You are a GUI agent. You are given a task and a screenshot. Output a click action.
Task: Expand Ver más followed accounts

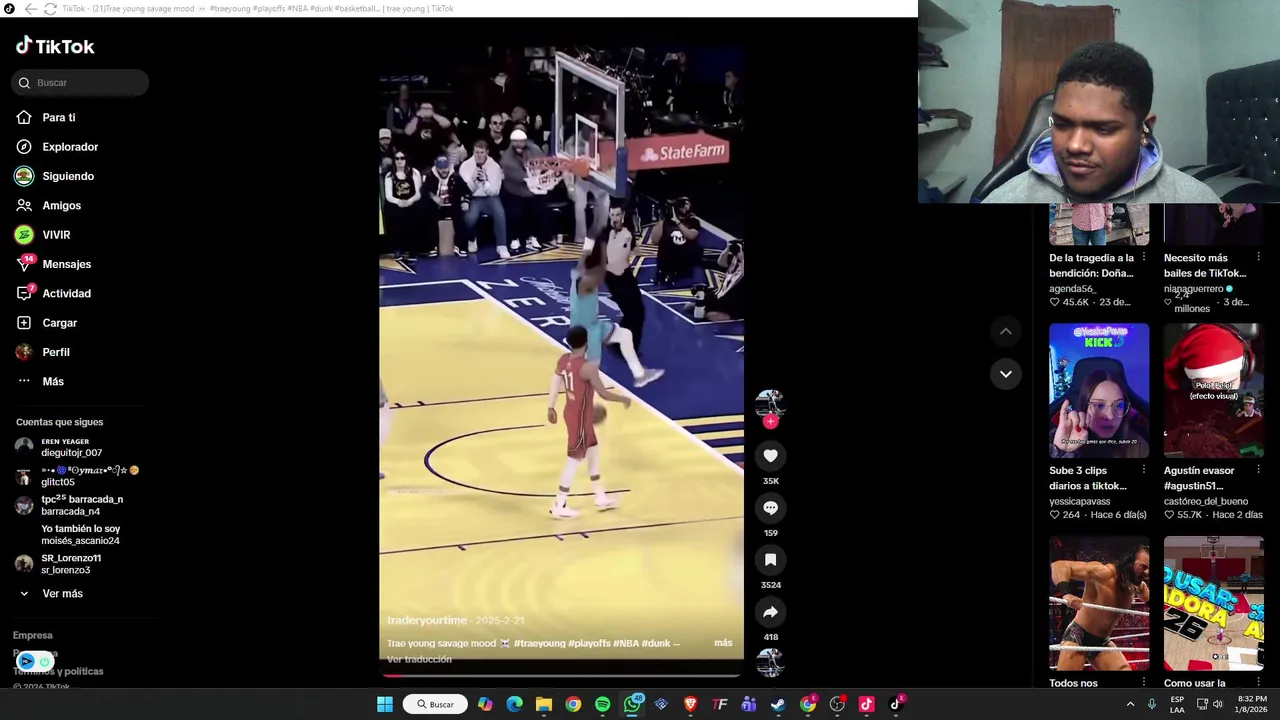pyautogui.click(x=62, y=594)
